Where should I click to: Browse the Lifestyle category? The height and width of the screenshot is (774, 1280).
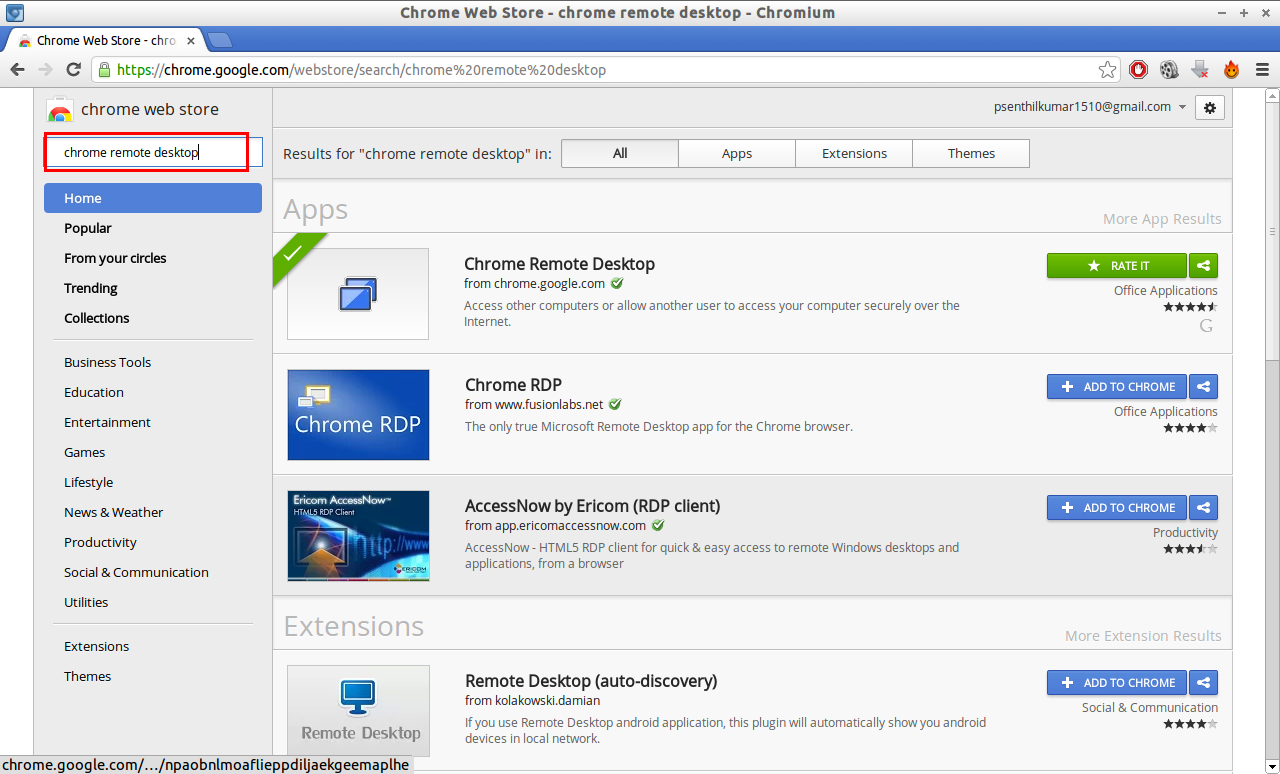pos(89,482)
